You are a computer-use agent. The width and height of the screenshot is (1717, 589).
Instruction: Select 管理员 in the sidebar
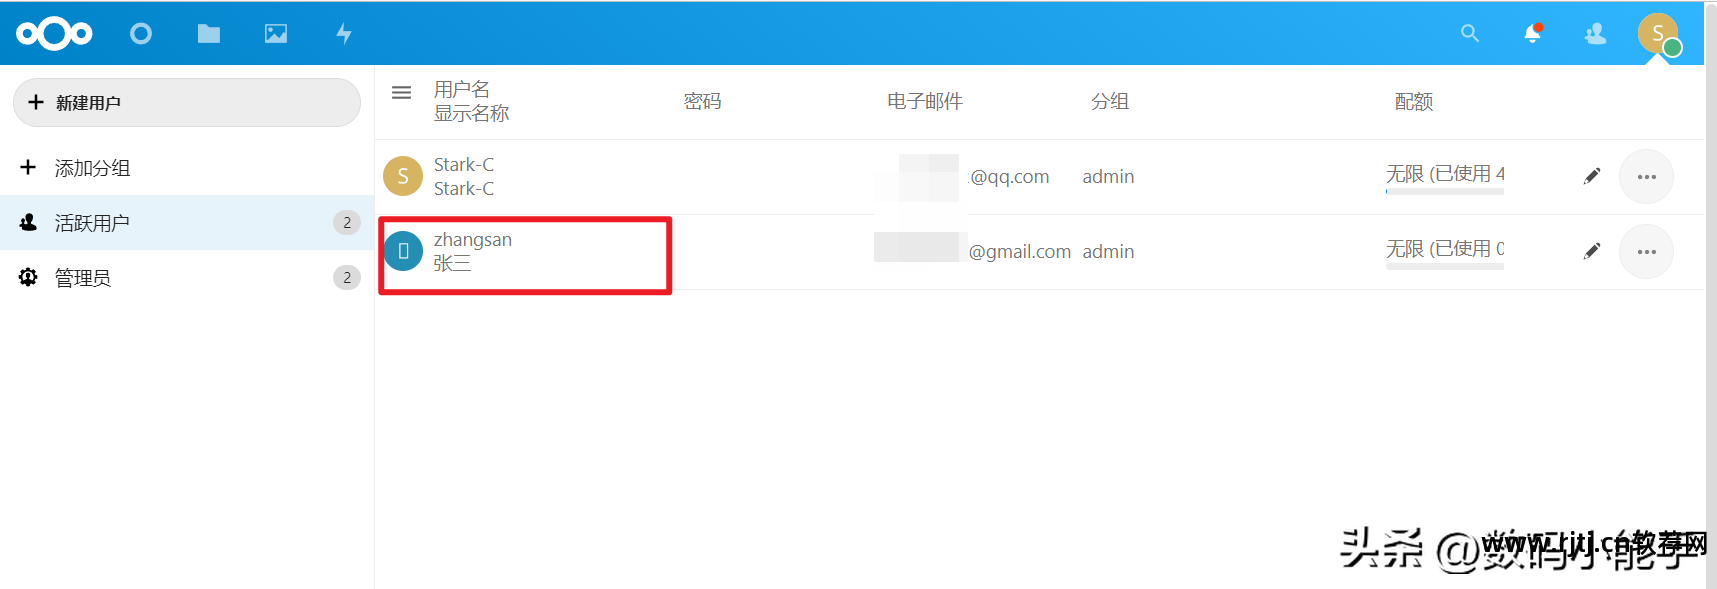[187, 278]
